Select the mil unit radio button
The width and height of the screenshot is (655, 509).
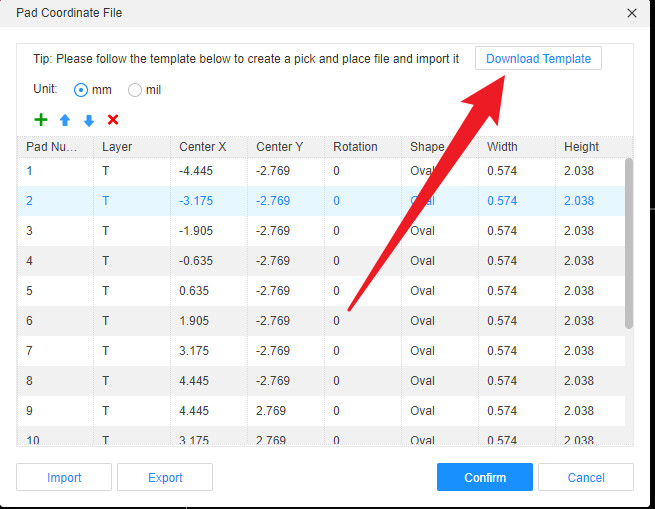135,90
